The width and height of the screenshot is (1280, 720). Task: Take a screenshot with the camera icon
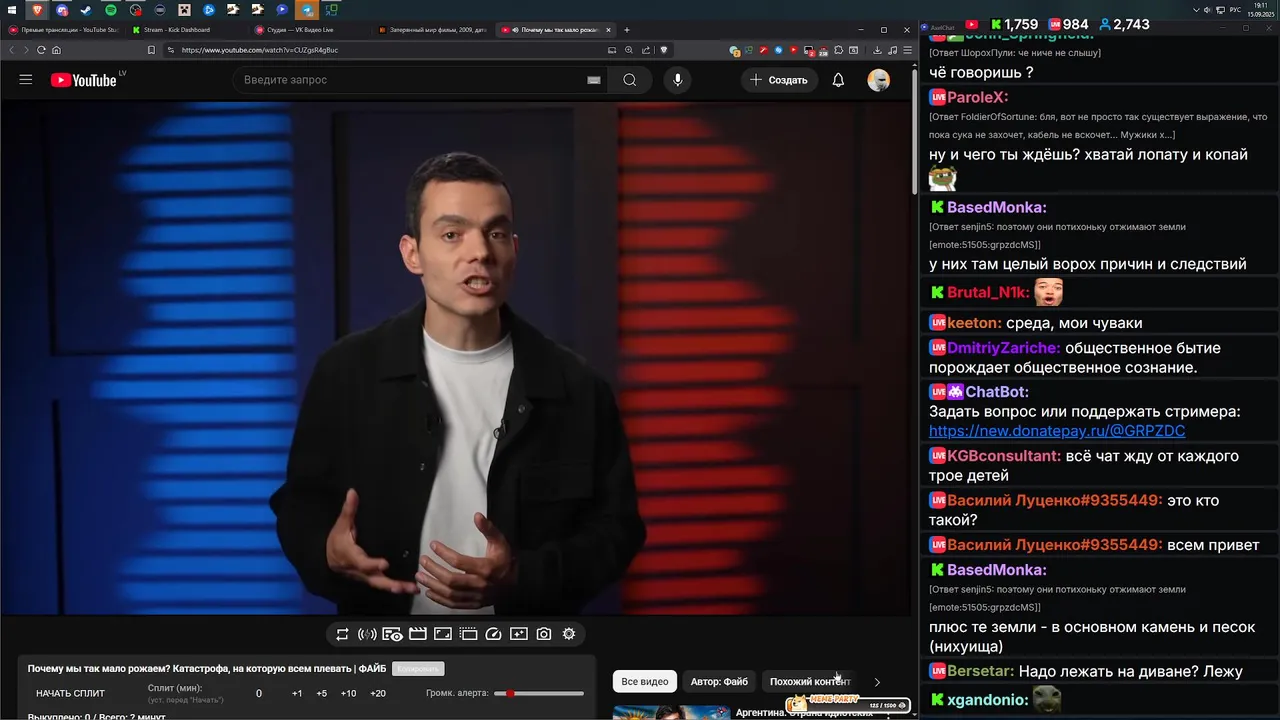tap(543, 634)
